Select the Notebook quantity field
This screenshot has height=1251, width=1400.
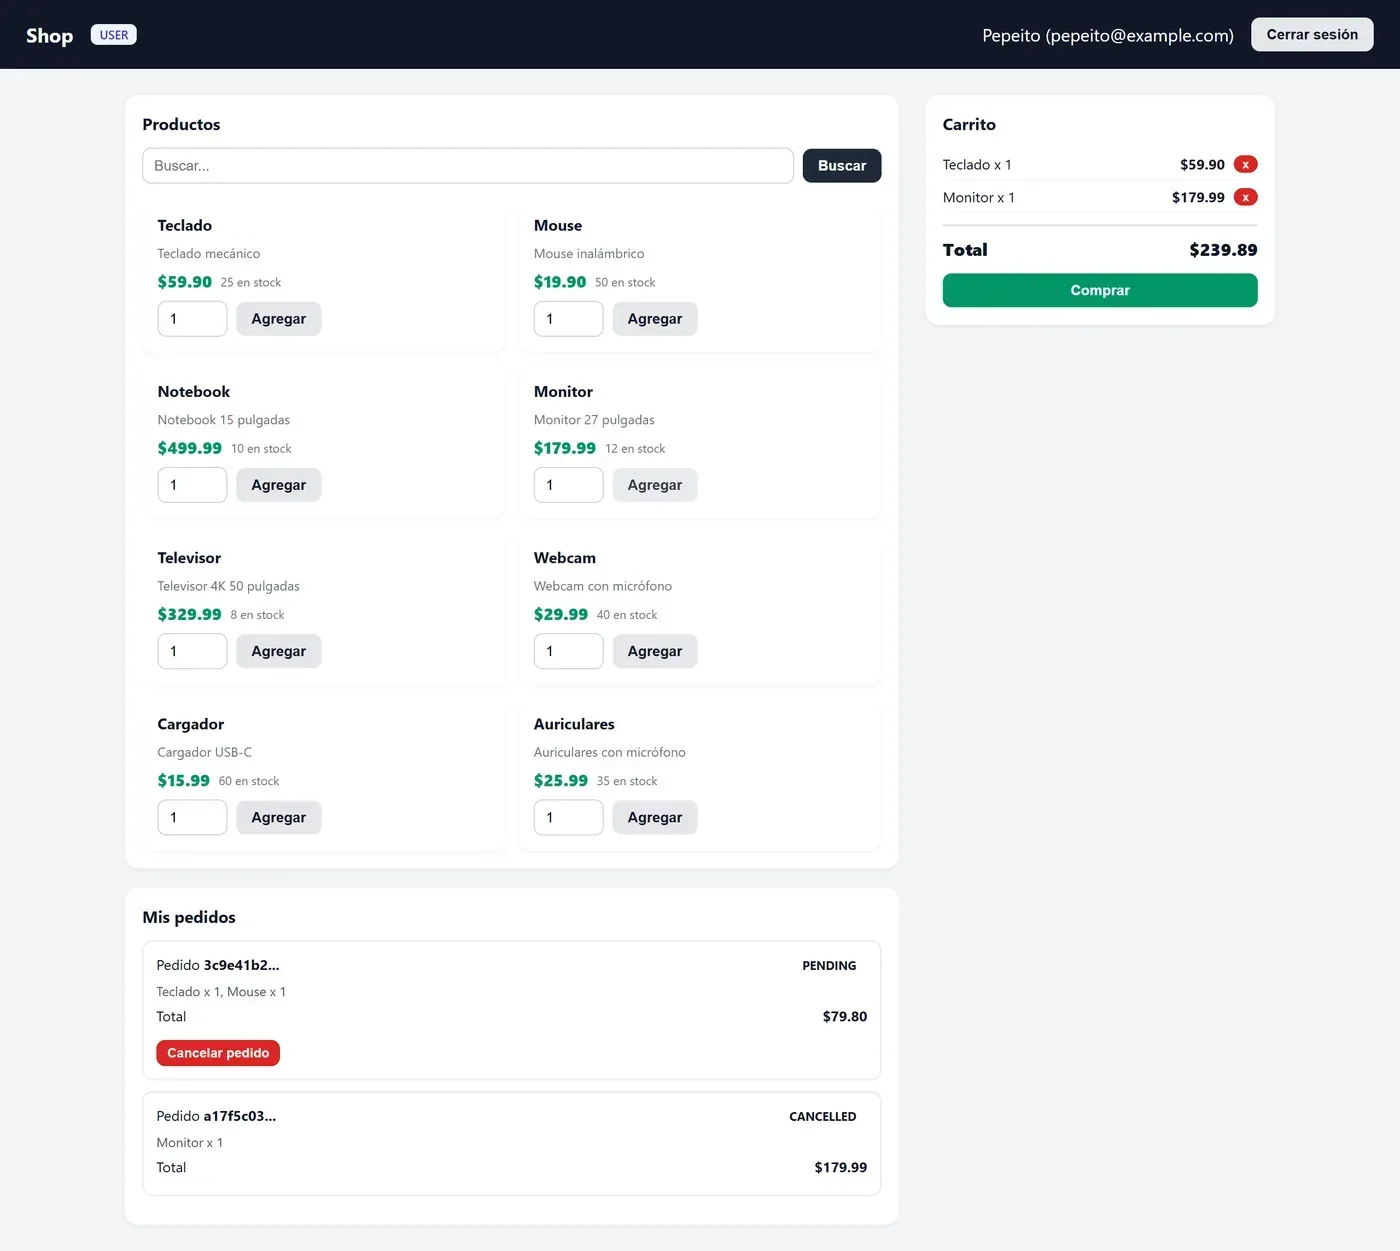click(192, 485)
